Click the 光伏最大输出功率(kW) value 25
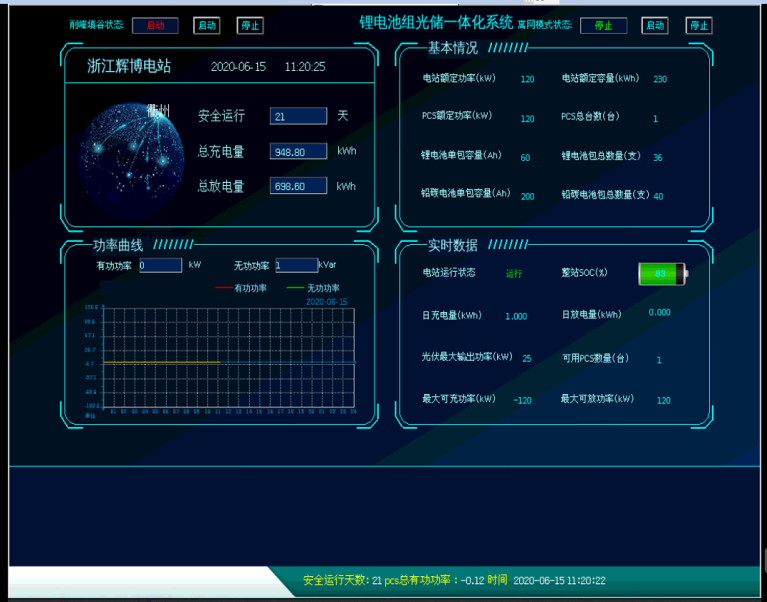This screenshot has width=767, height=602. (527, 358)
